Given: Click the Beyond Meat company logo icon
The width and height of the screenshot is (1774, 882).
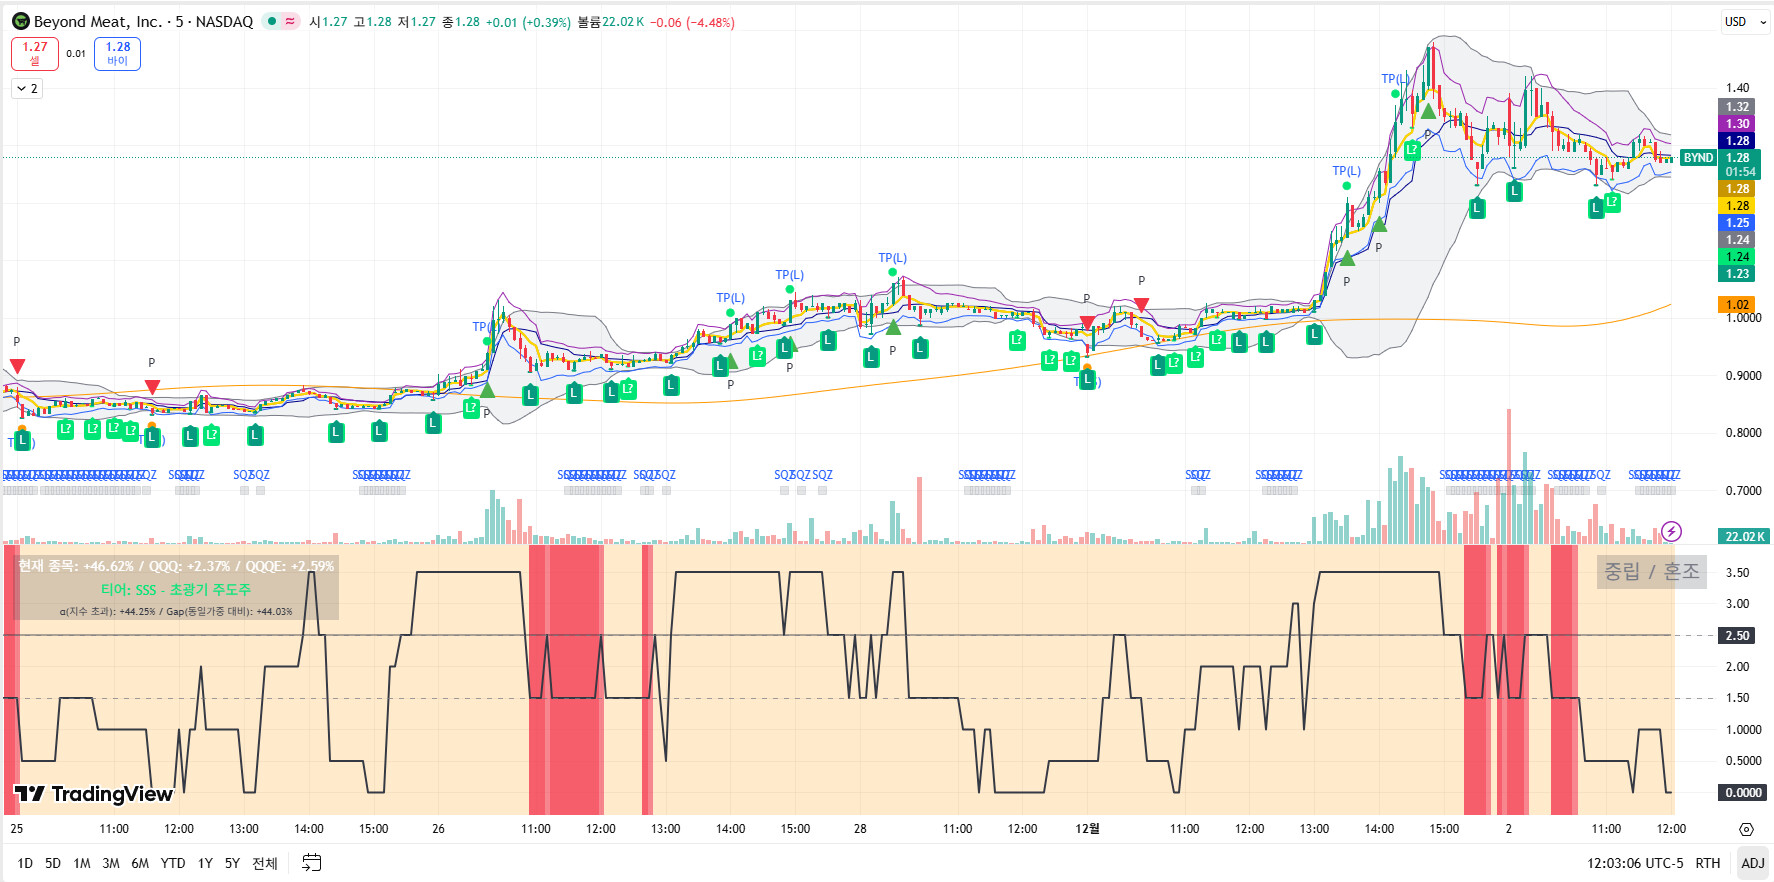Looking at the screenshot, I should point(20,21).
